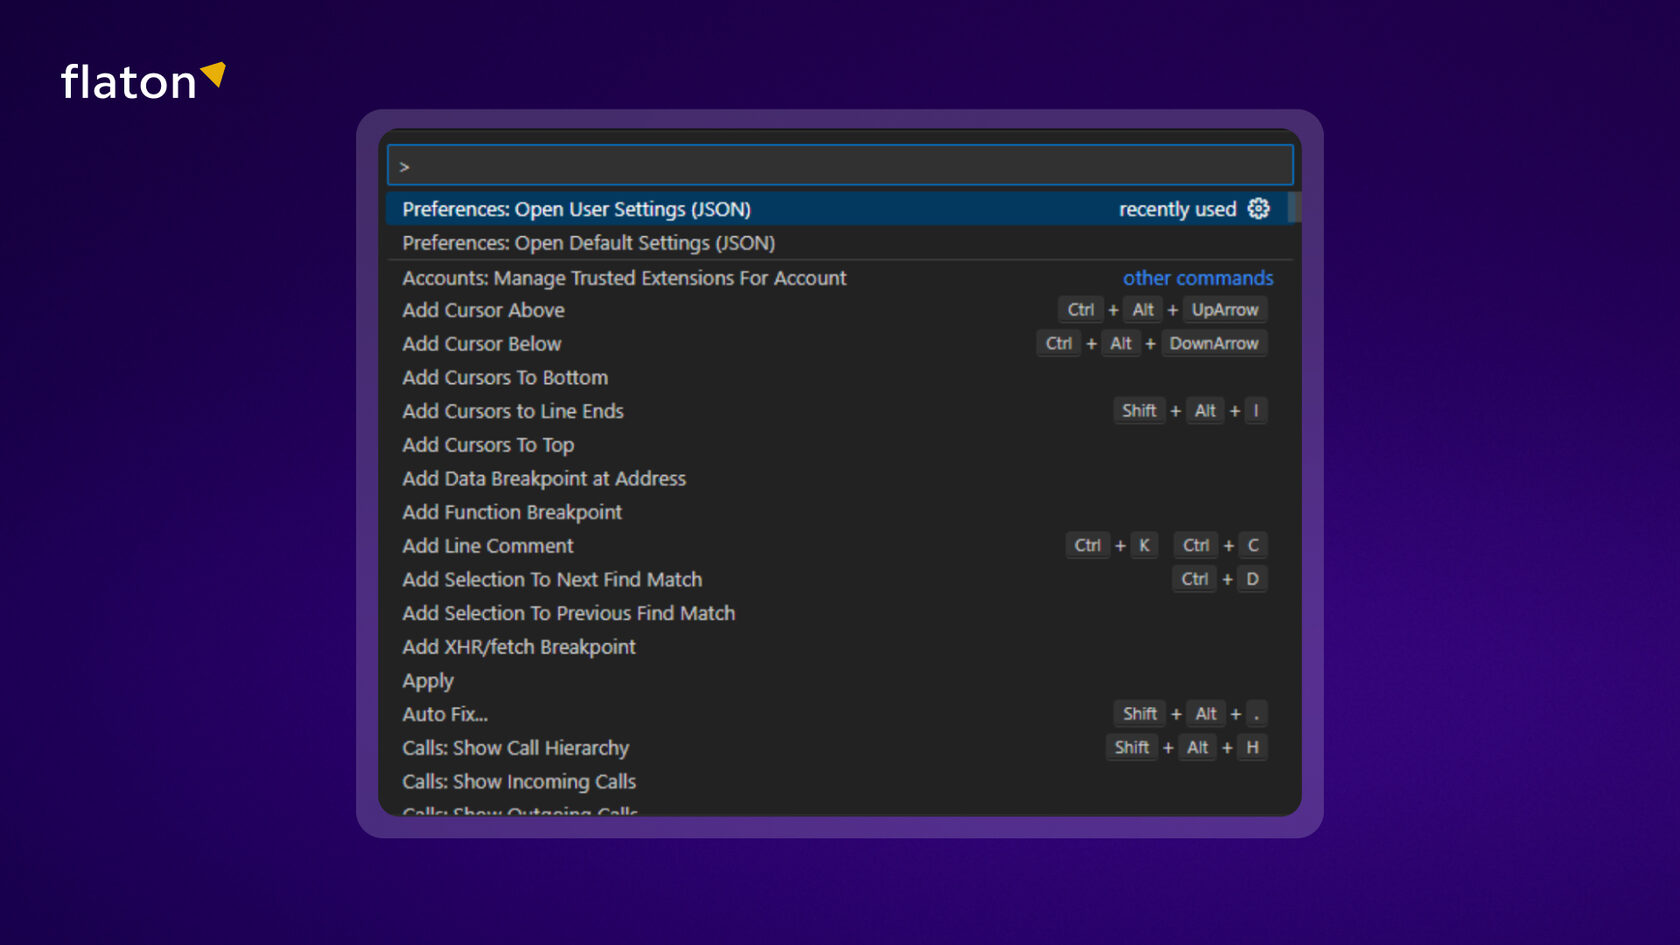
Task: Click the flaton logo
Action: (143, 81)
